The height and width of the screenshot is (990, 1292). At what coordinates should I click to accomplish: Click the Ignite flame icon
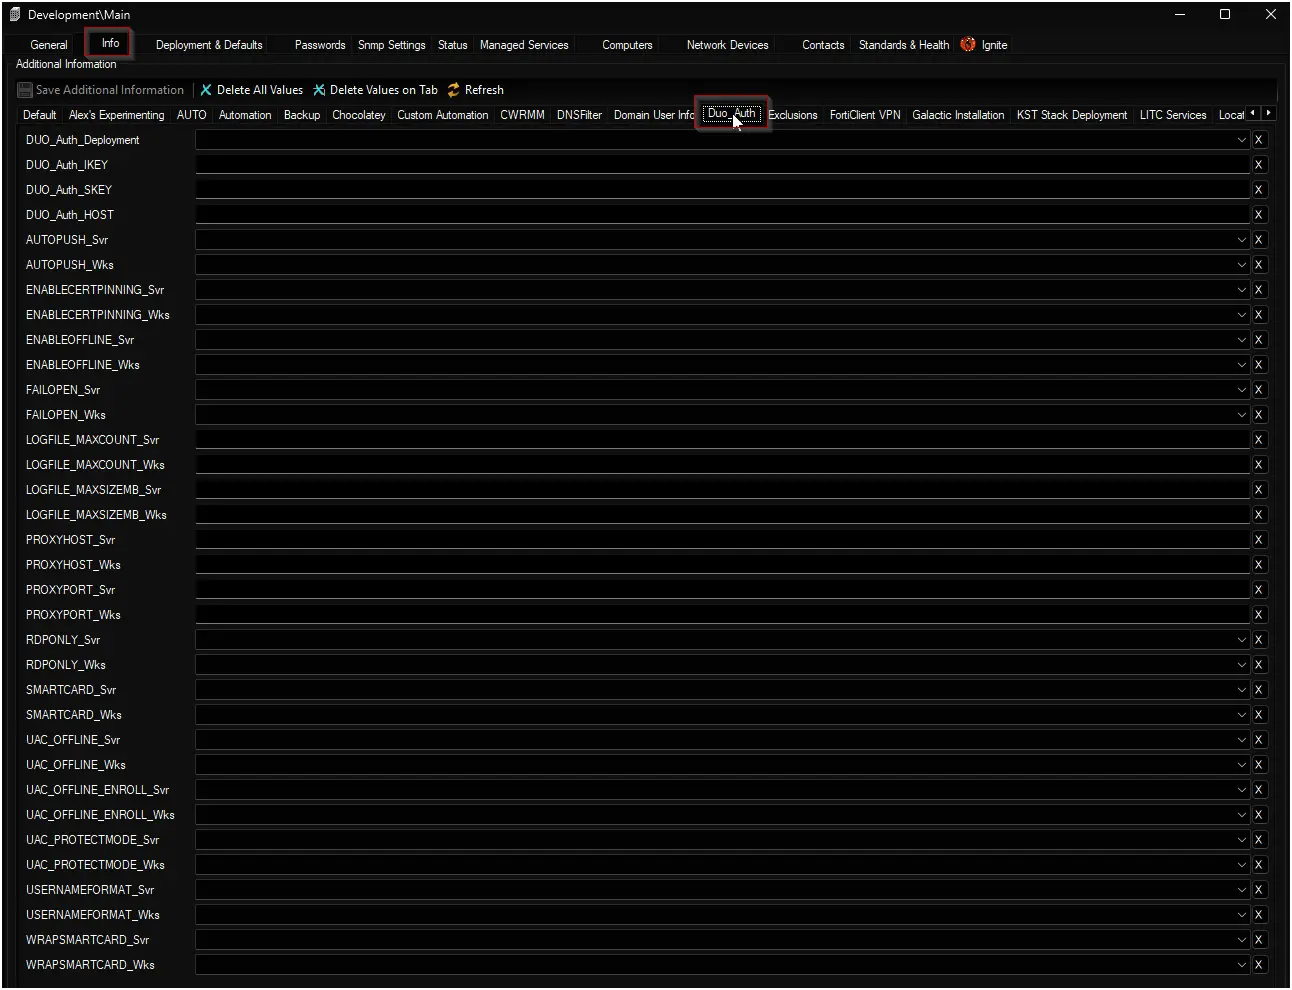pos(968,45)
